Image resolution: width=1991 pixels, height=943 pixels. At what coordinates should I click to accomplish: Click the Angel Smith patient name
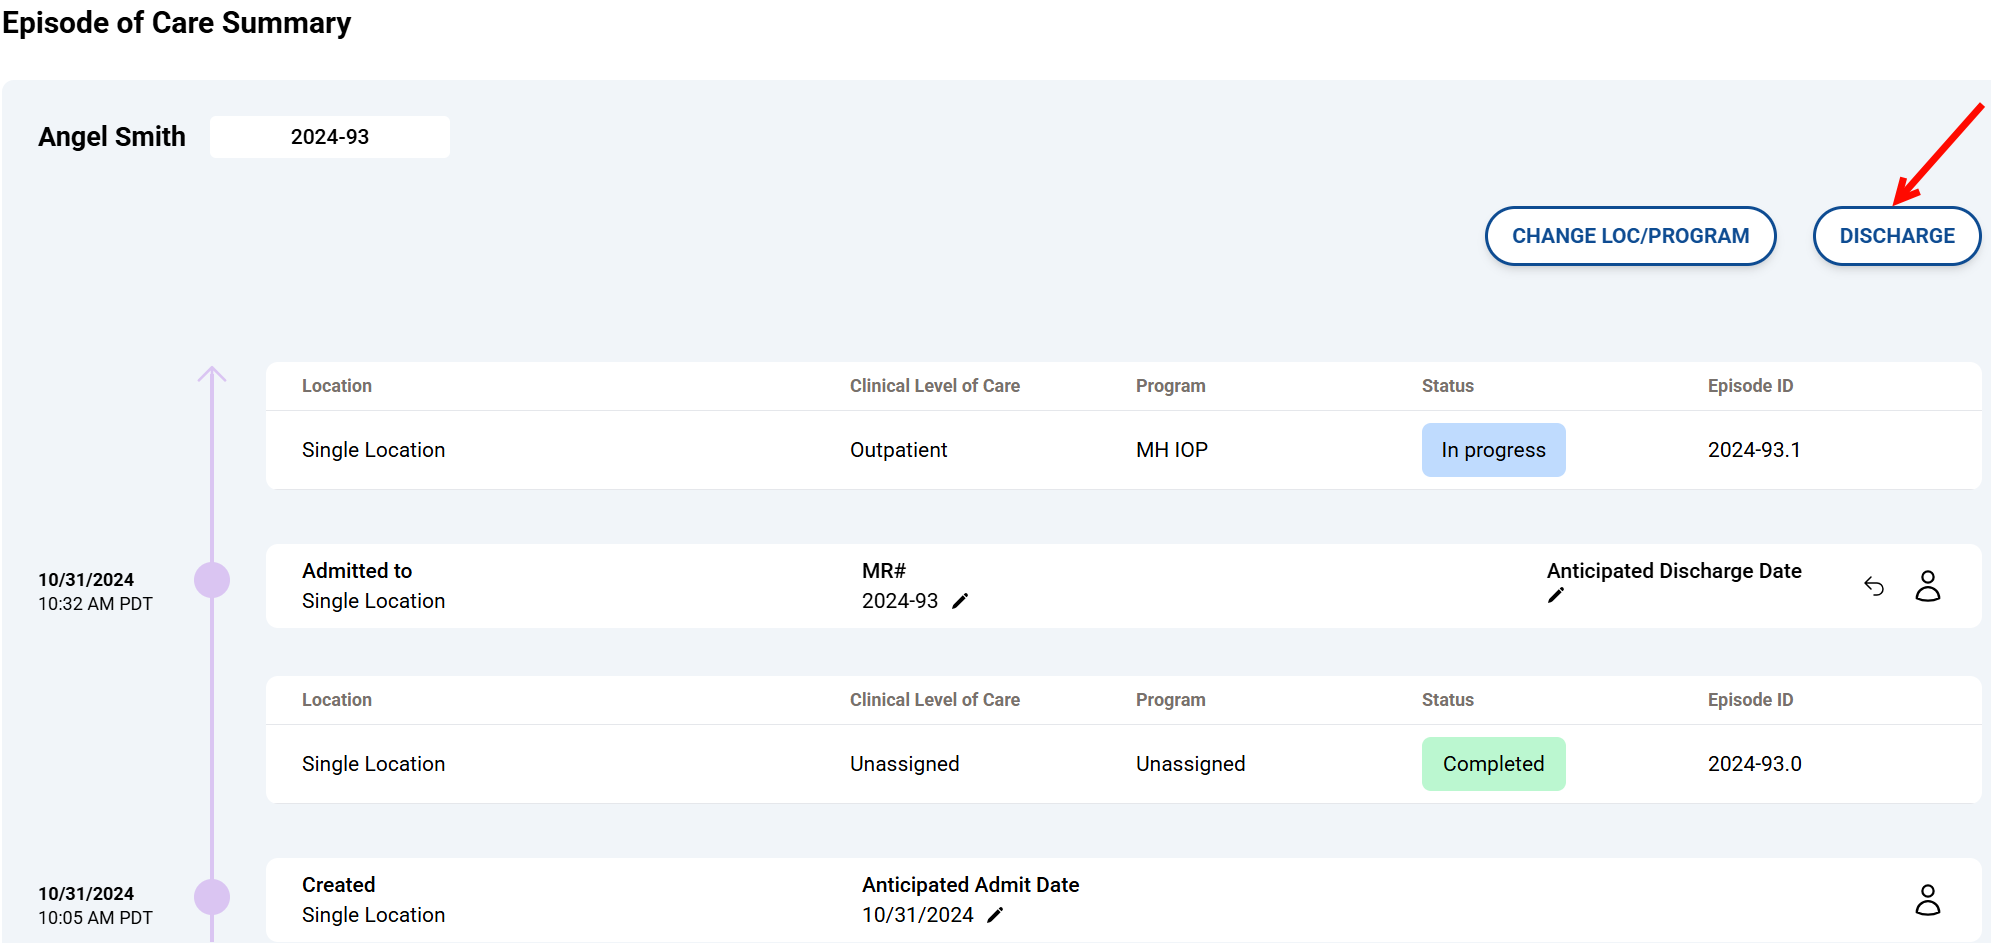[x=112, y=137]
